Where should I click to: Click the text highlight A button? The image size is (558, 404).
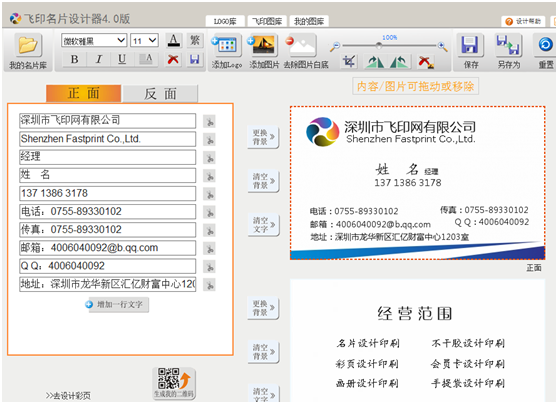click(x=146, y=59)
